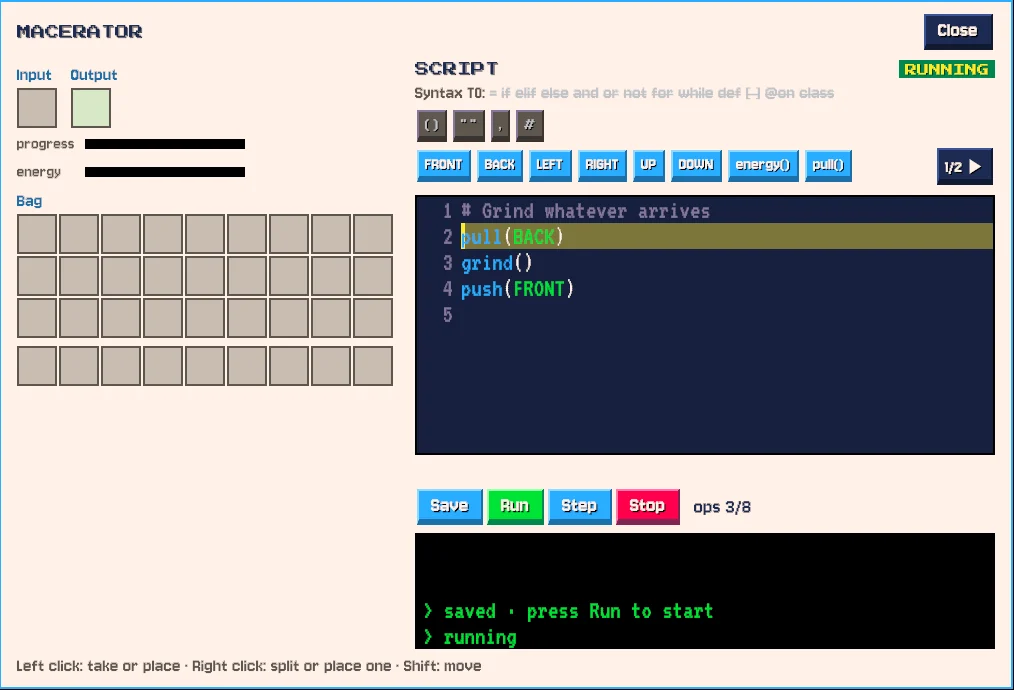Click the Bag heading
The image size is (1014, 690).
[29, 201]
